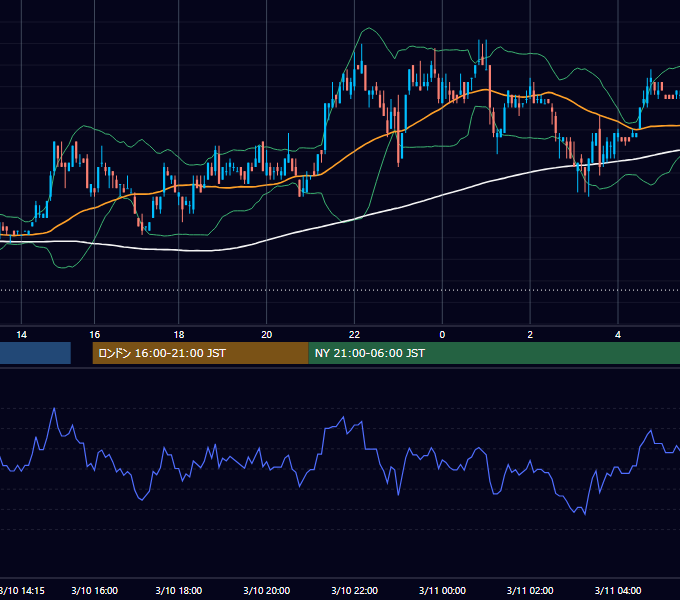The height and width of the screenshot is (600, 680).
Task: Click the 3/11 02:00 time label
Action: pyautogui.click(x=530, y=590)
